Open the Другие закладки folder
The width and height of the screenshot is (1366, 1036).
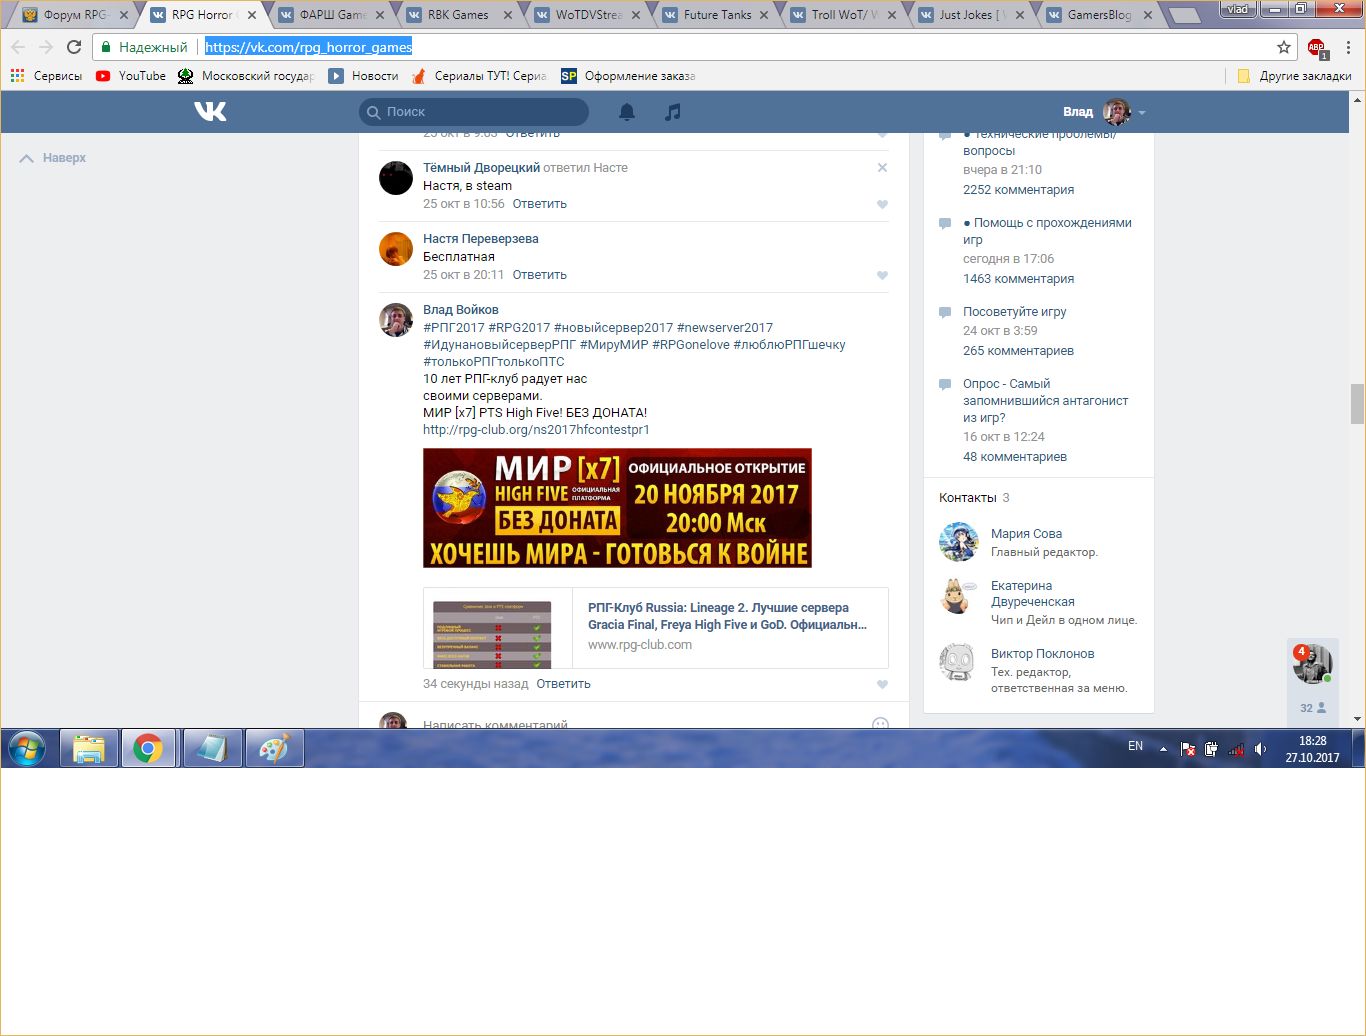(1294, 76)
